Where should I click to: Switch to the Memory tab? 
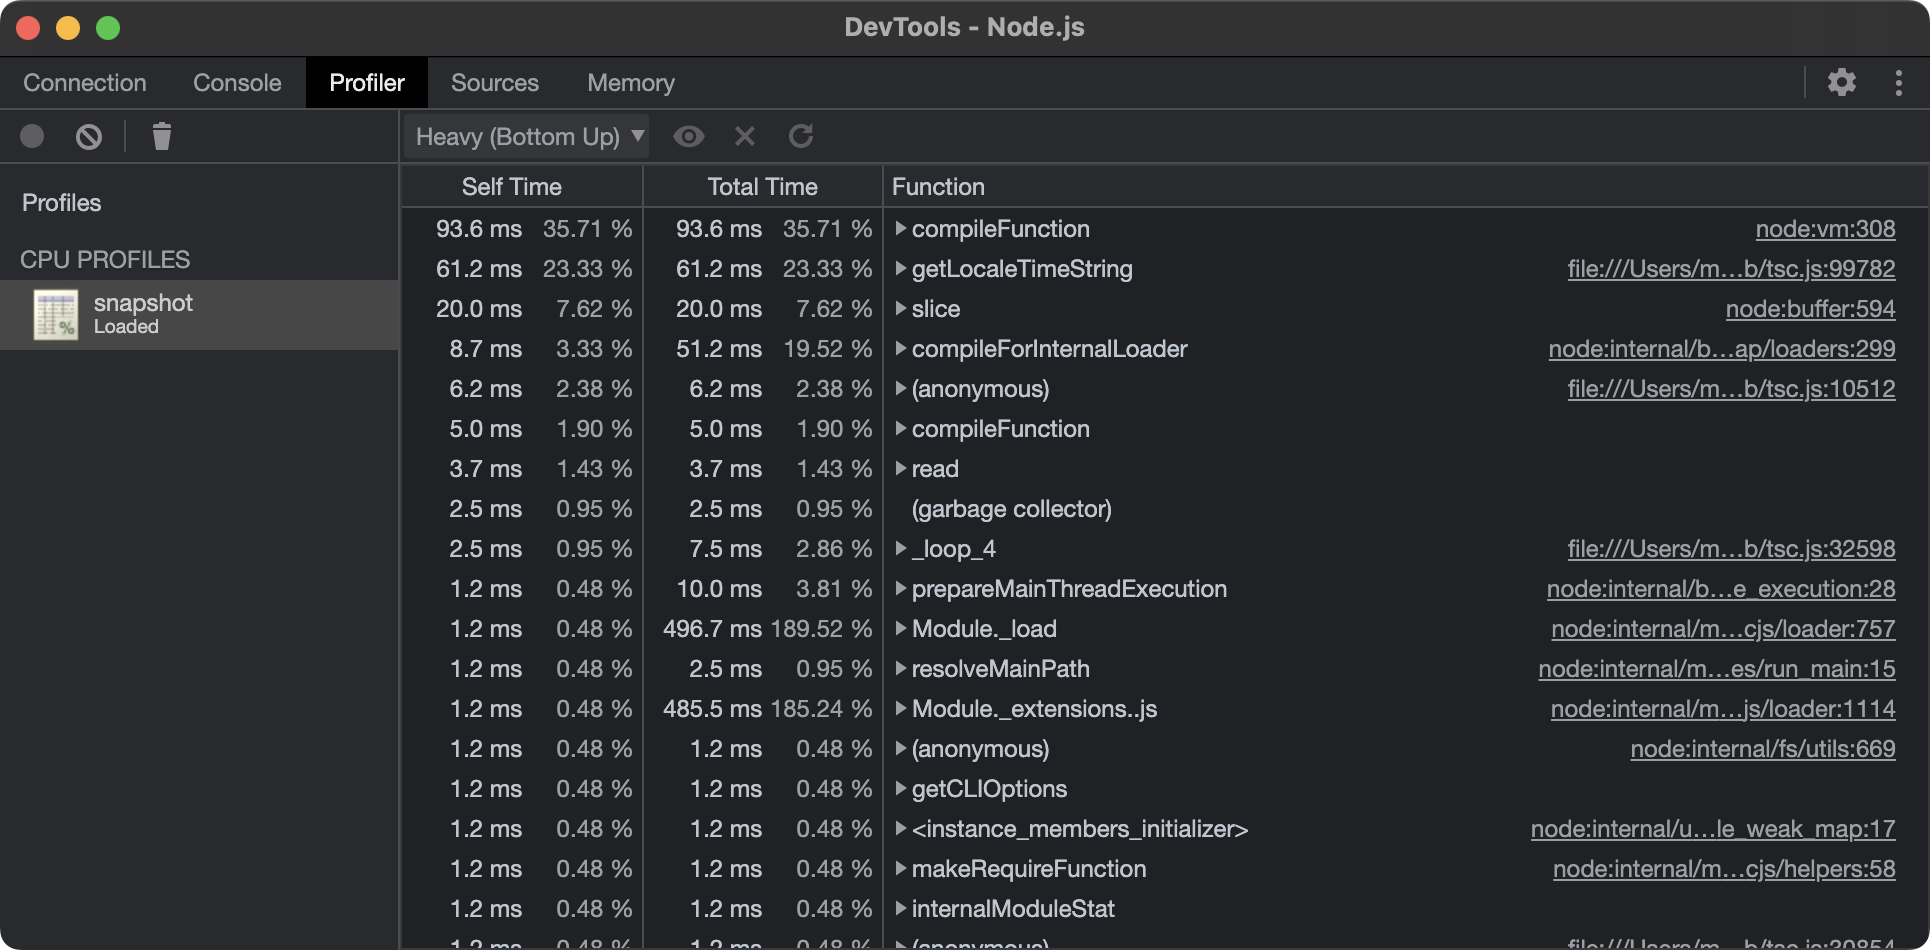(x=630, y=83)
